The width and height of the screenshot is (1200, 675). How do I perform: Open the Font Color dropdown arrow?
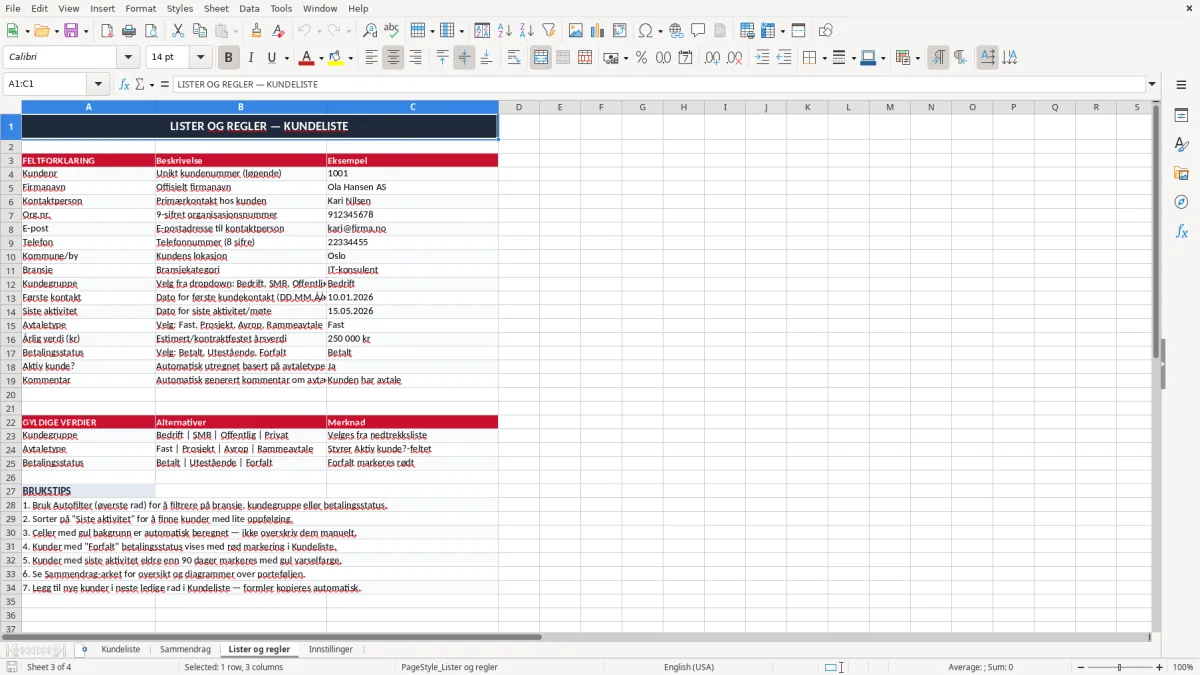321,58
